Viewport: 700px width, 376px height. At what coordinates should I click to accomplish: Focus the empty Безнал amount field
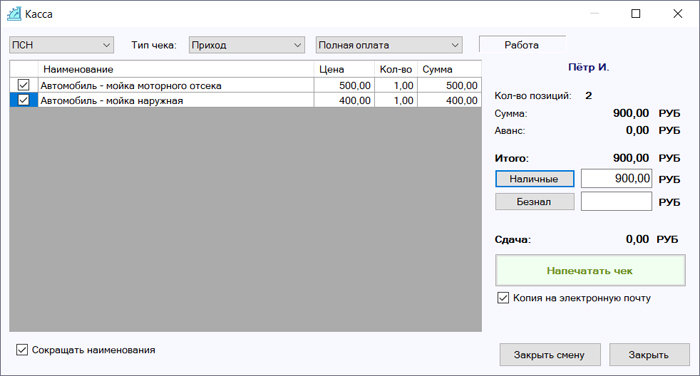(616, 201)
